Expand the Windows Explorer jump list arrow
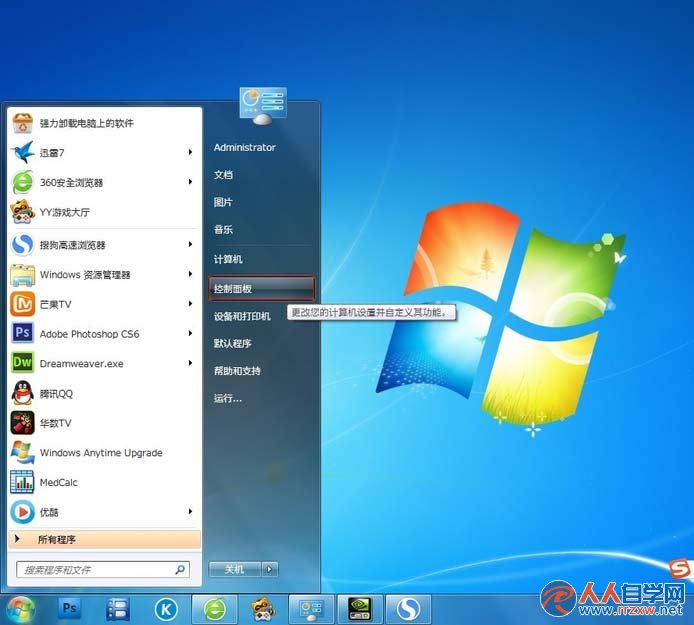 (190, 274)
